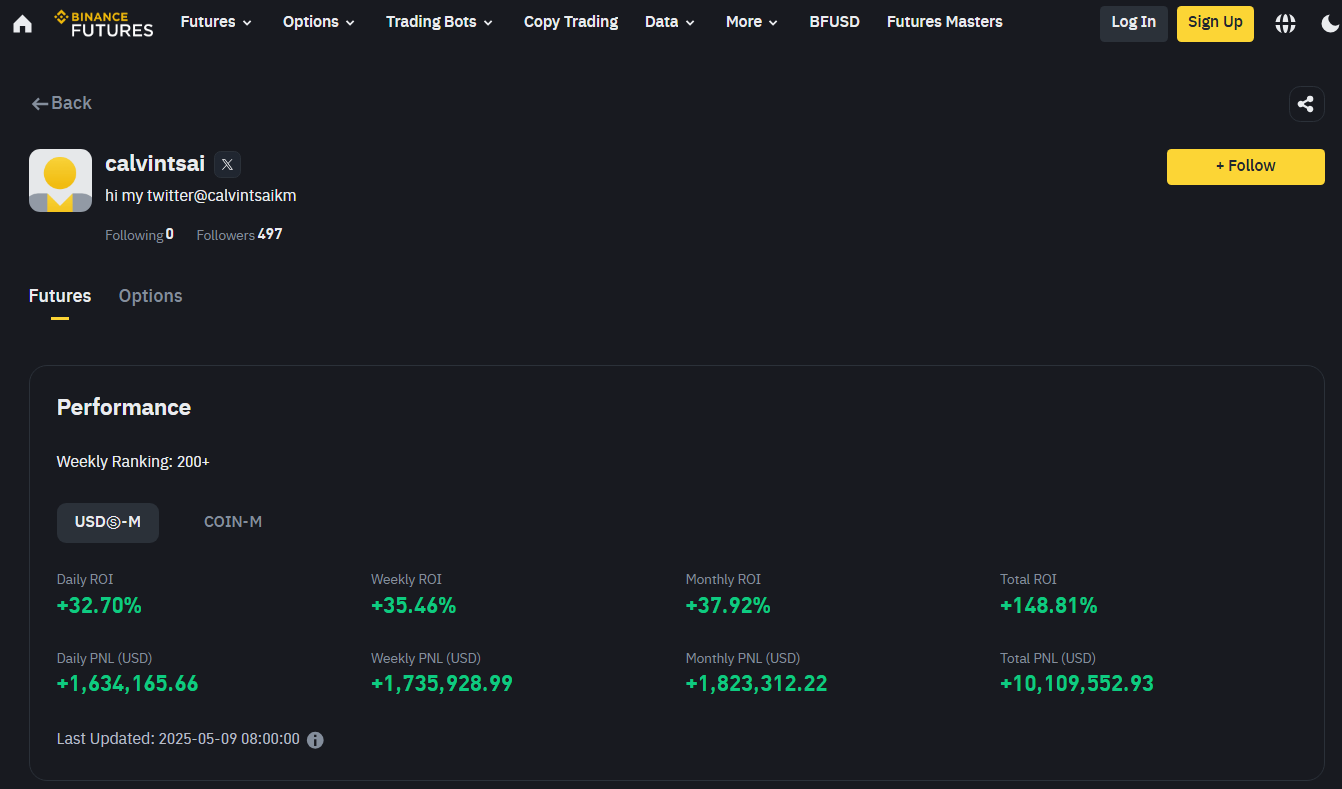This screenshot has height=789, width=1342.
Task: Open calvintsai's X (Twitter) badge
Action: pyautogui.click(x=227, y=164)
